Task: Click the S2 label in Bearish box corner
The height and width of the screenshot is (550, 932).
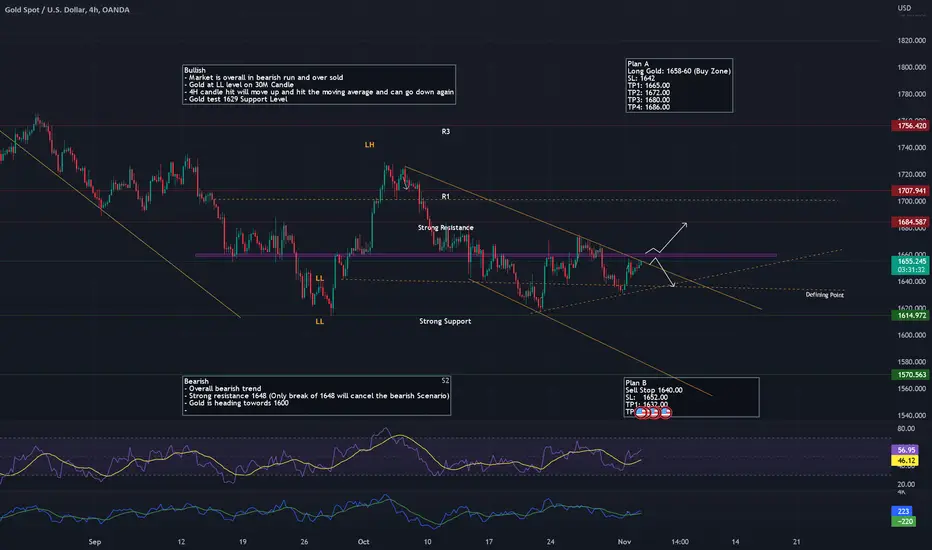Action: (x=445, y=381)
